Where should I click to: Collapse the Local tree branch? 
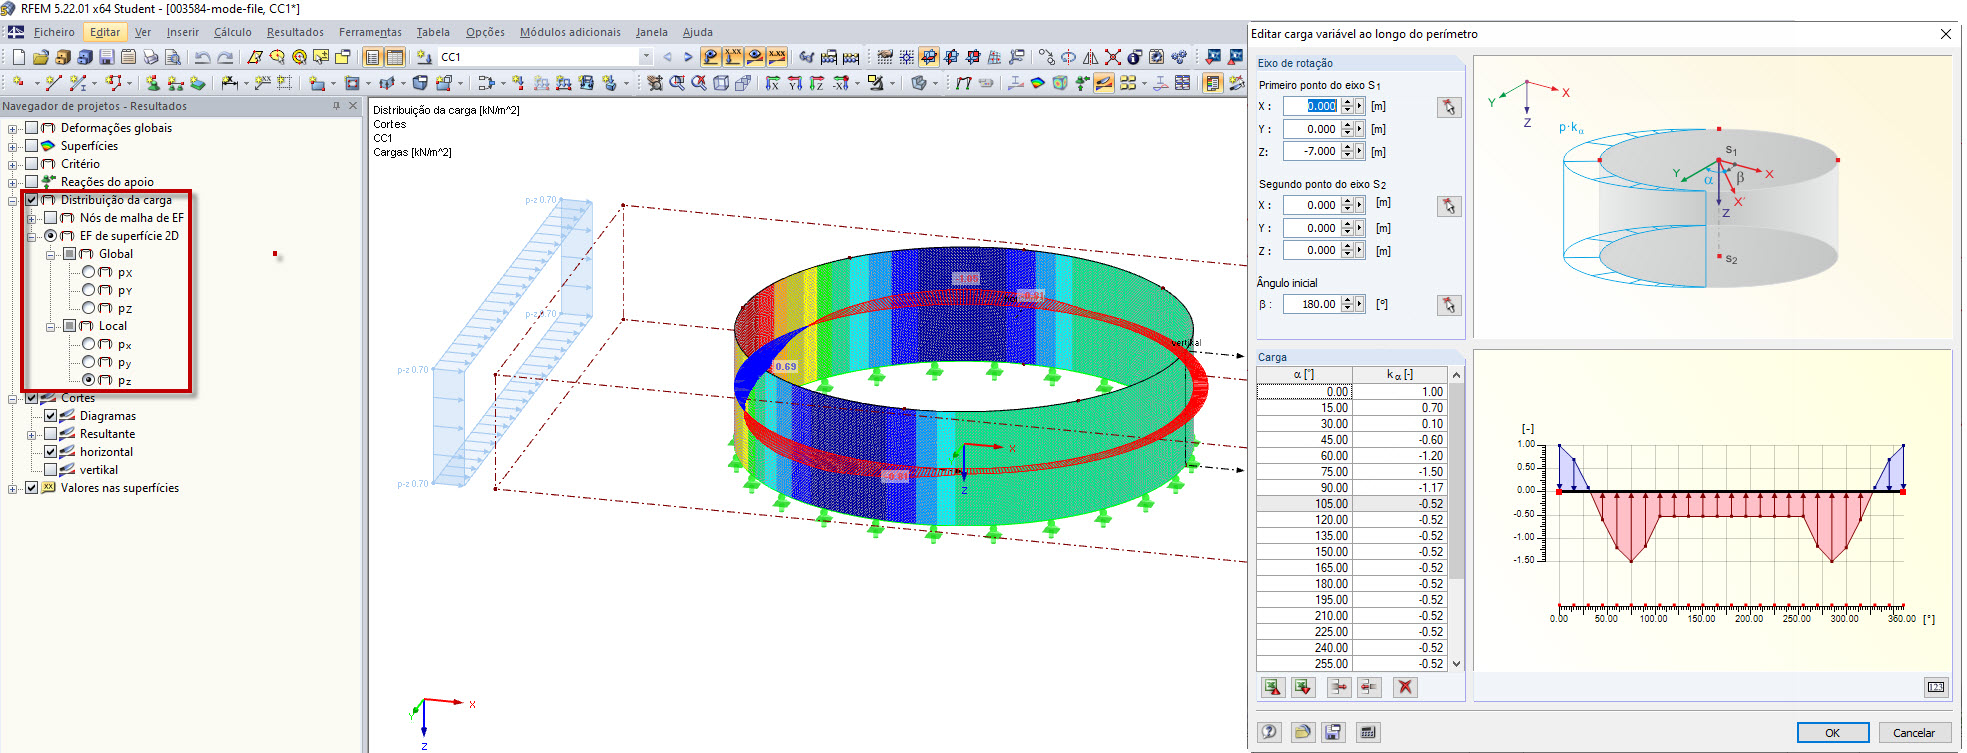point(50,326)
